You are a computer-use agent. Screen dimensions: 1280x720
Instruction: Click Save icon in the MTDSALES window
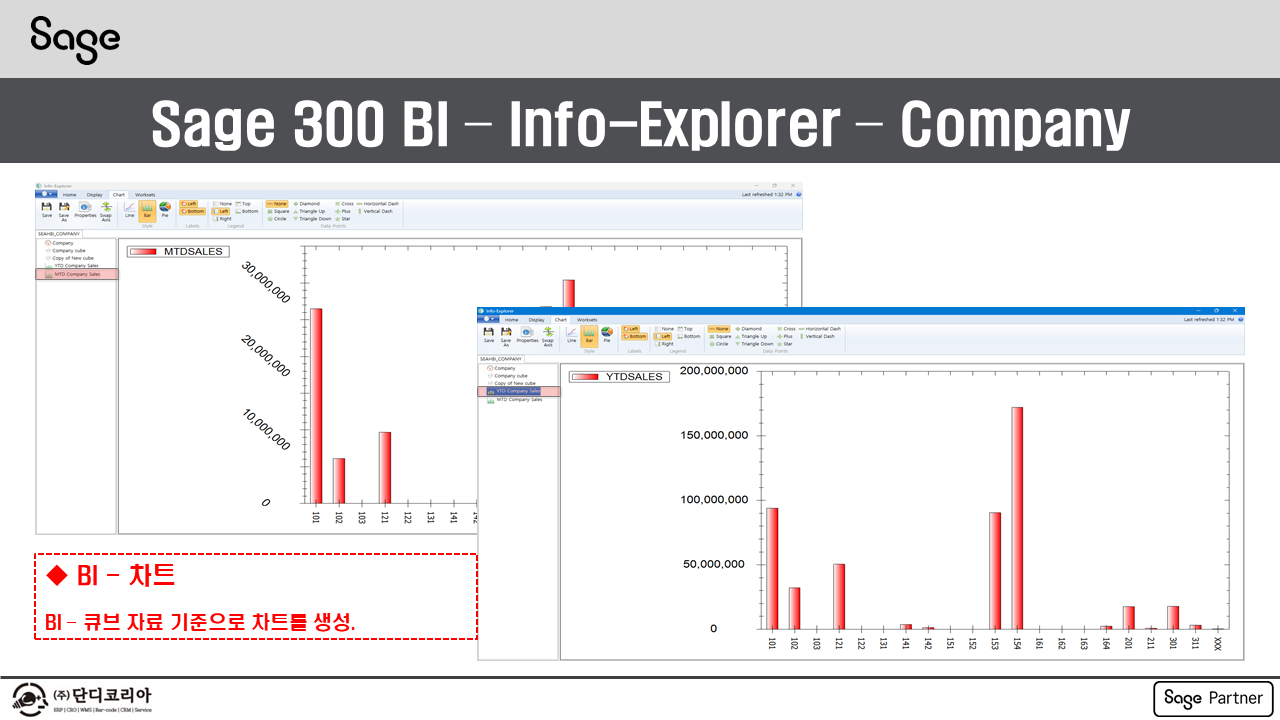pyautogui.click(x=47, y=209)
